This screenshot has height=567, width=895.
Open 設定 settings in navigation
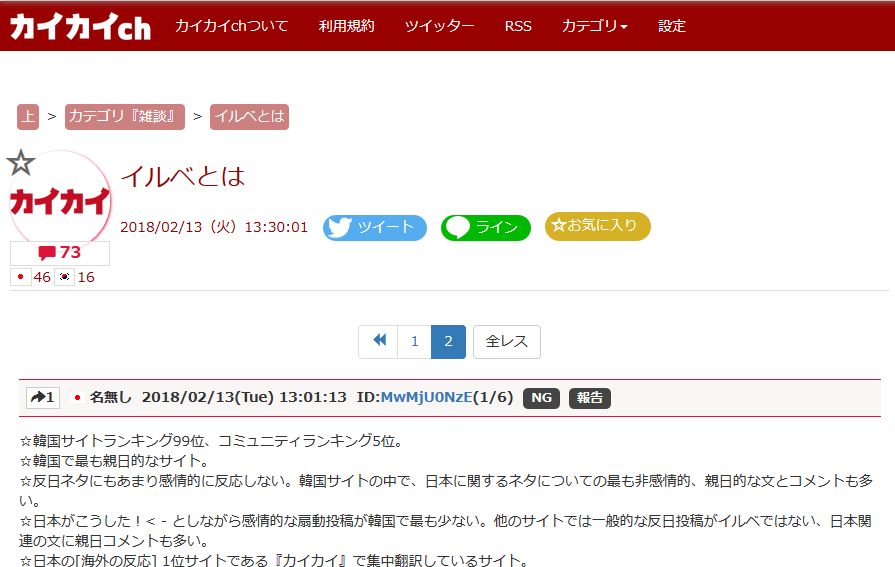pyautogui.click(x=672, y=26)
